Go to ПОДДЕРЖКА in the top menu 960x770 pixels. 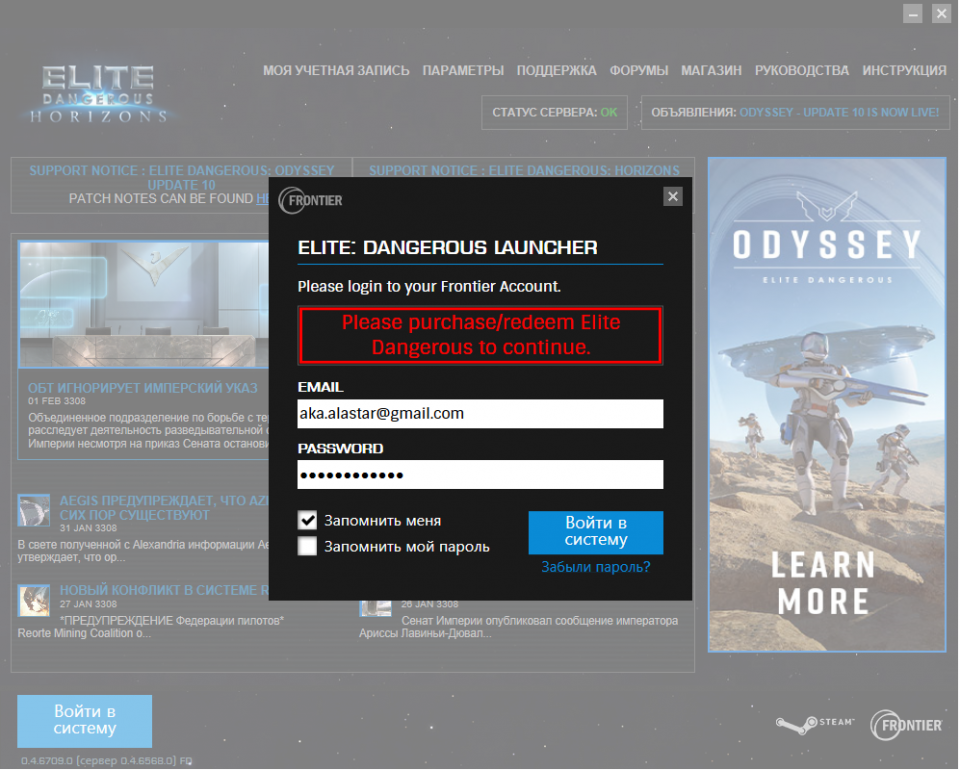pos(557,70)
